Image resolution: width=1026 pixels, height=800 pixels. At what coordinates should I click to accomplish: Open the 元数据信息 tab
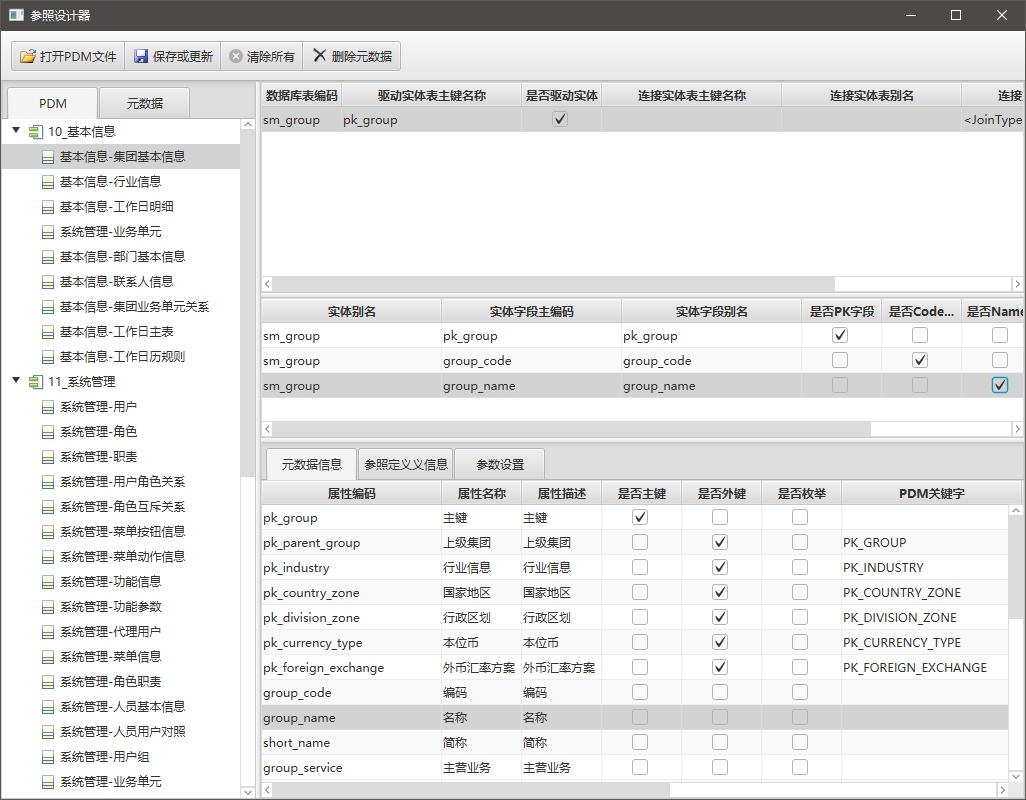pyautogui.click(x=311, y=464)
